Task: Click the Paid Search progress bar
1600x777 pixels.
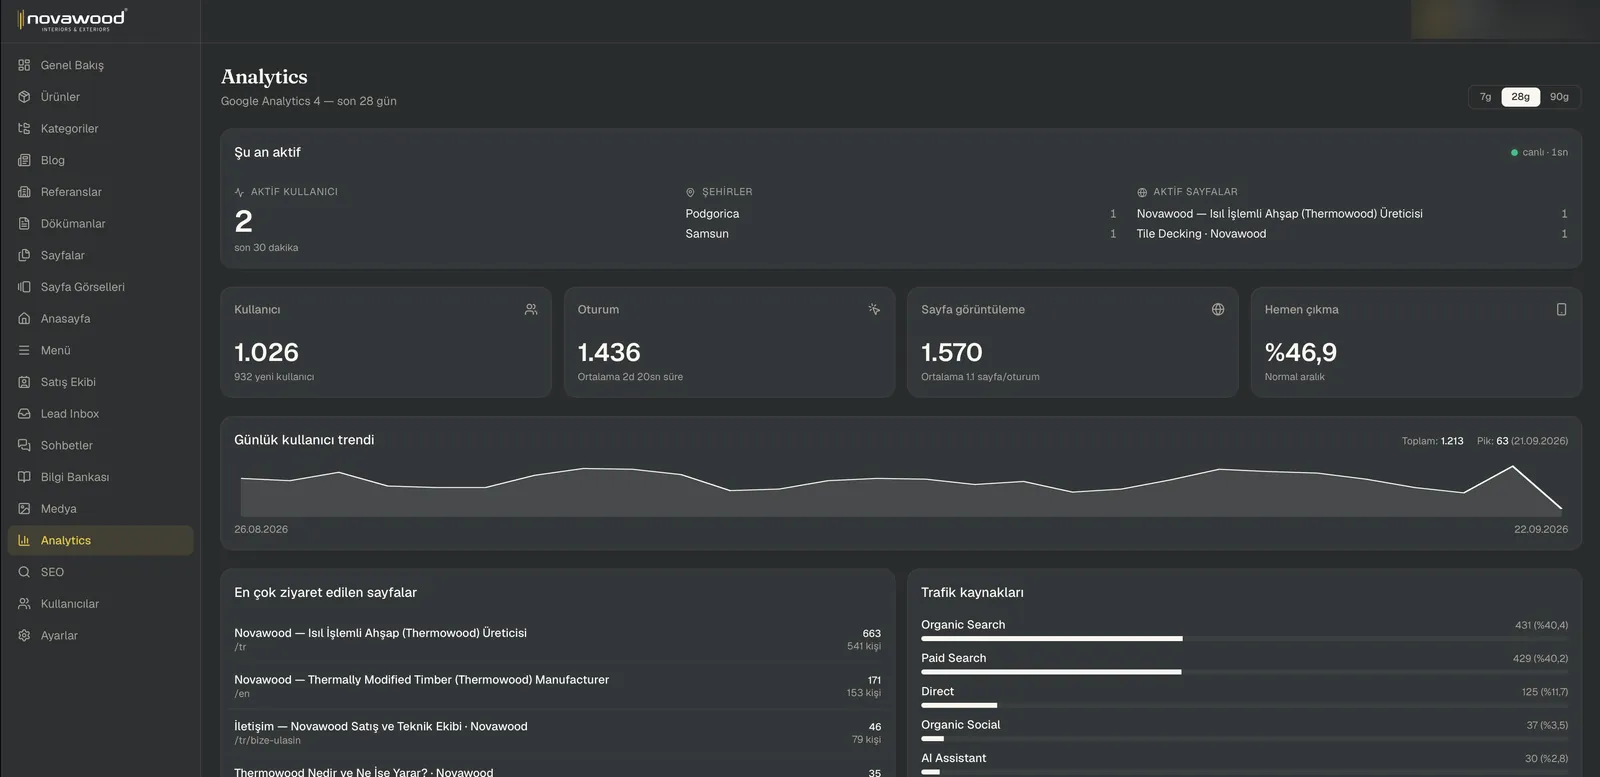Action: click(x=1244, y=672)
